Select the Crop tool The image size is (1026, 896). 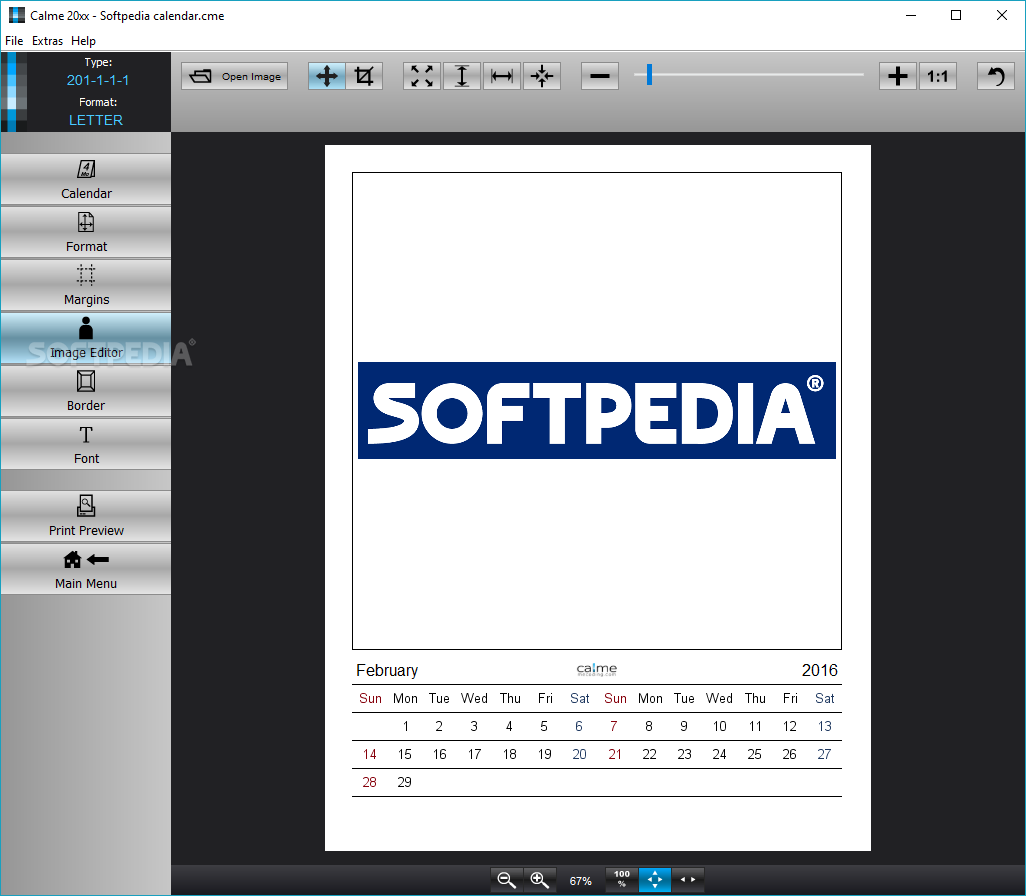click(x=364, y=76)
